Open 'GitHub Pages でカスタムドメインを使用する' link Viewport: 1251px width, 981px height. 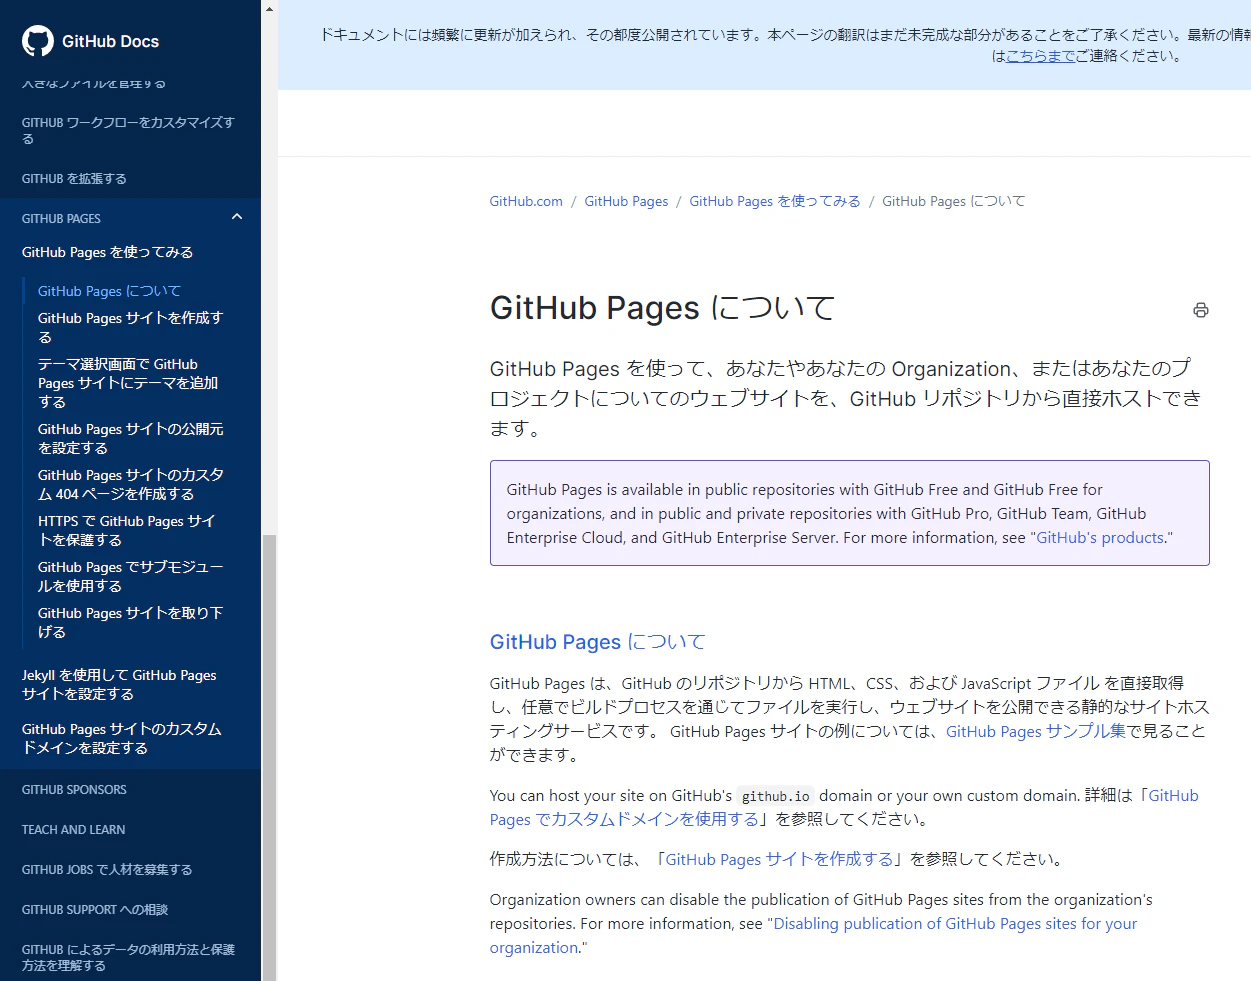[844, 807]
